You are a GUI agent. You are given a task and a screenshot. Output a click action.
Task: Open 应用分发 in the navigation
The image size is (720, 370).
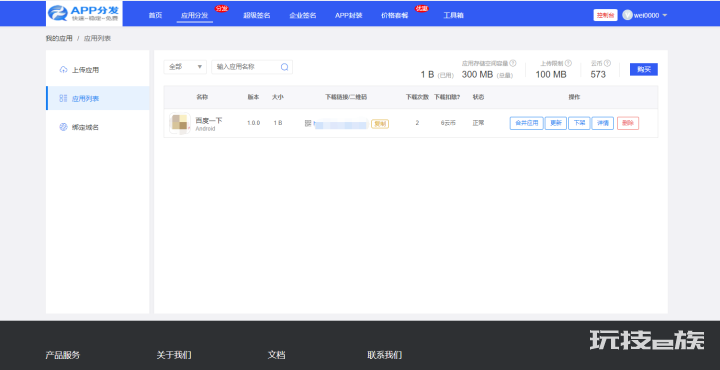(x=194, y=16)
